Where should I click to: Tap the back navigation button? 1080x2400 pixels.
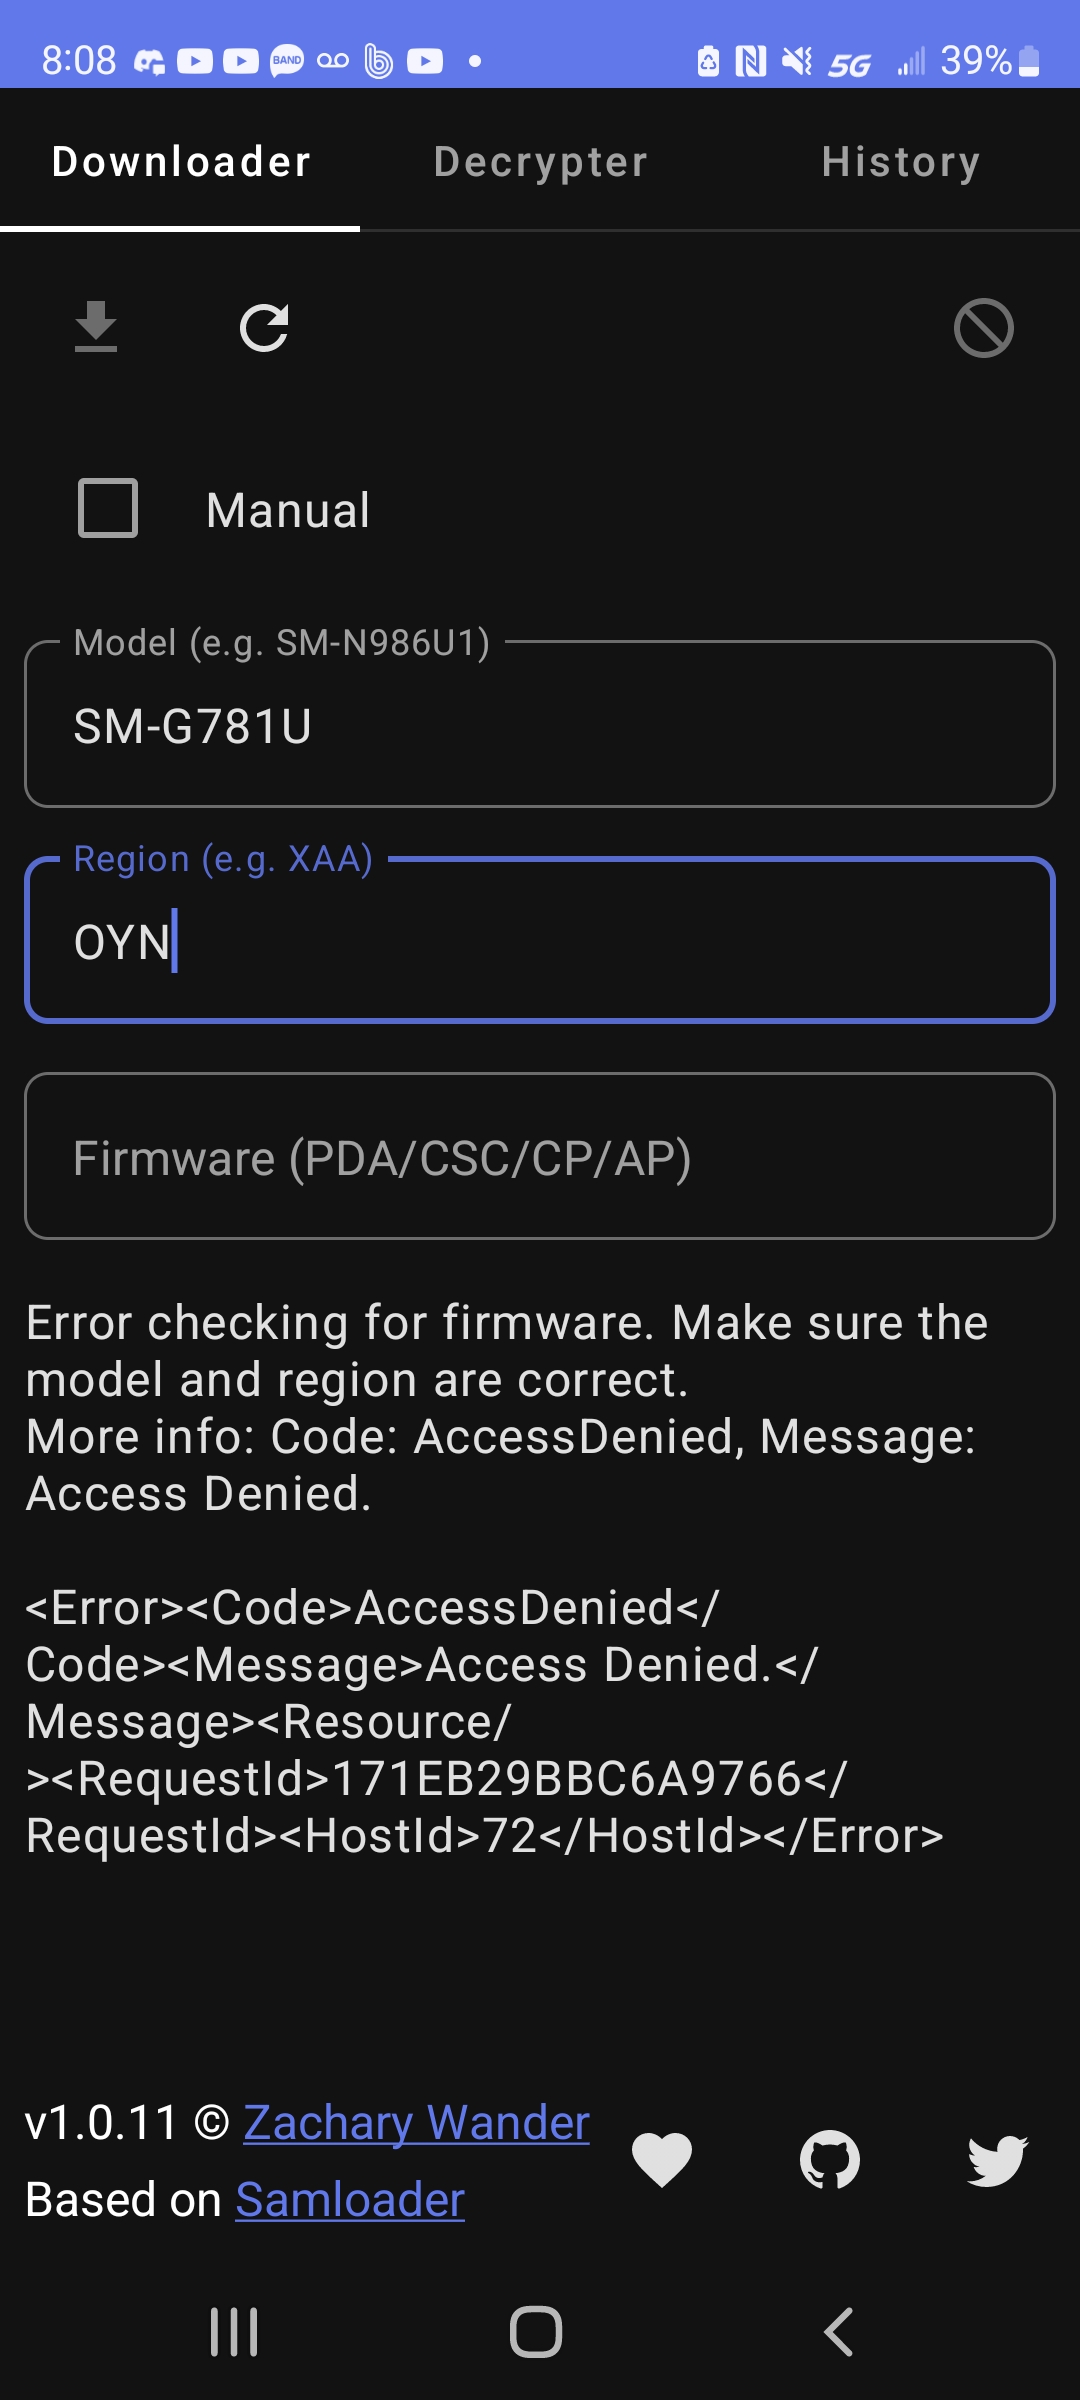(x=838, y=2332)
